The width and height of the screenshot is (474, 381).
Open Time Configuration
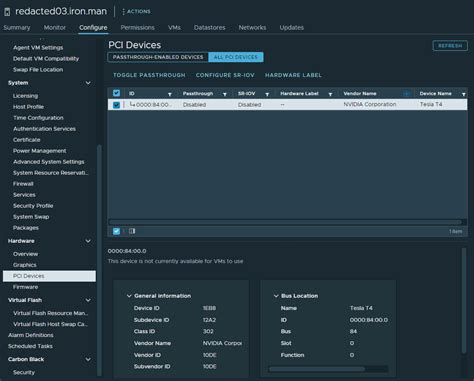(x=38, y=118)
